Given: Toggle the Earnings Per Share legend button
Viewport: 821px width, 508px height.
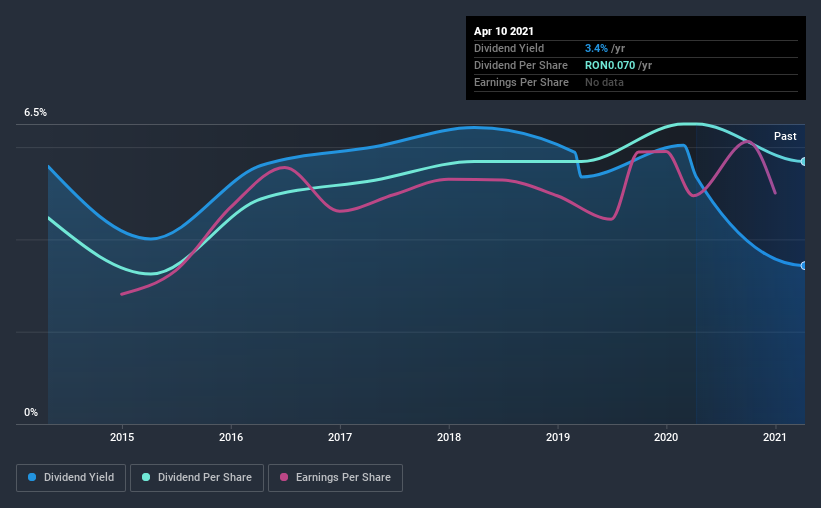Looking at the screenshot, I should pos(336,478).
